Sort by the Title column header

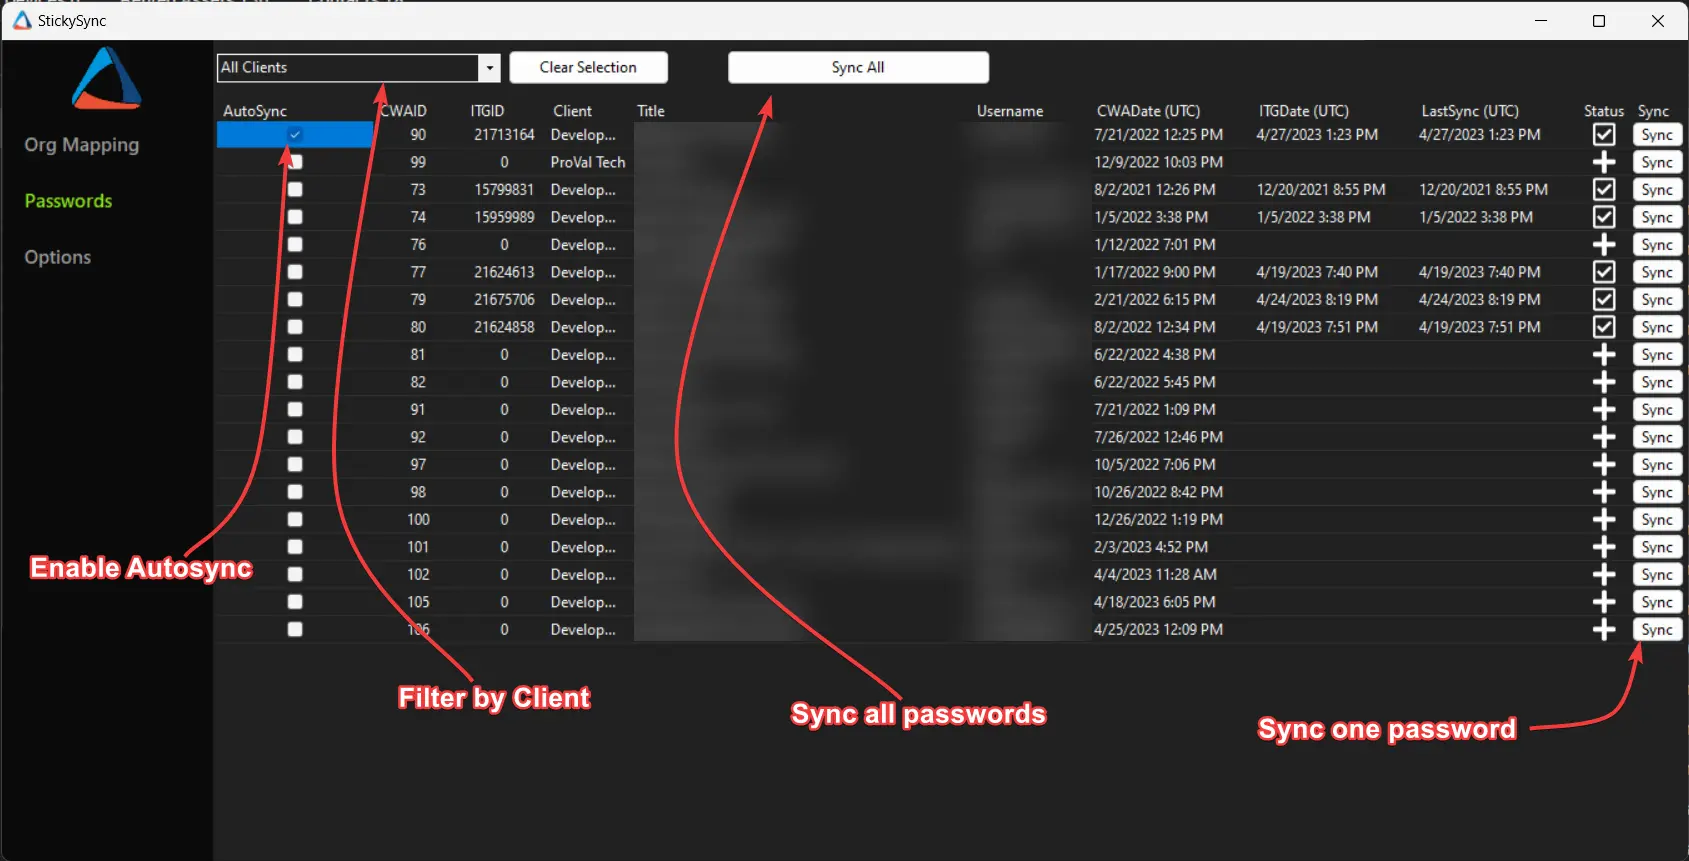651,111
